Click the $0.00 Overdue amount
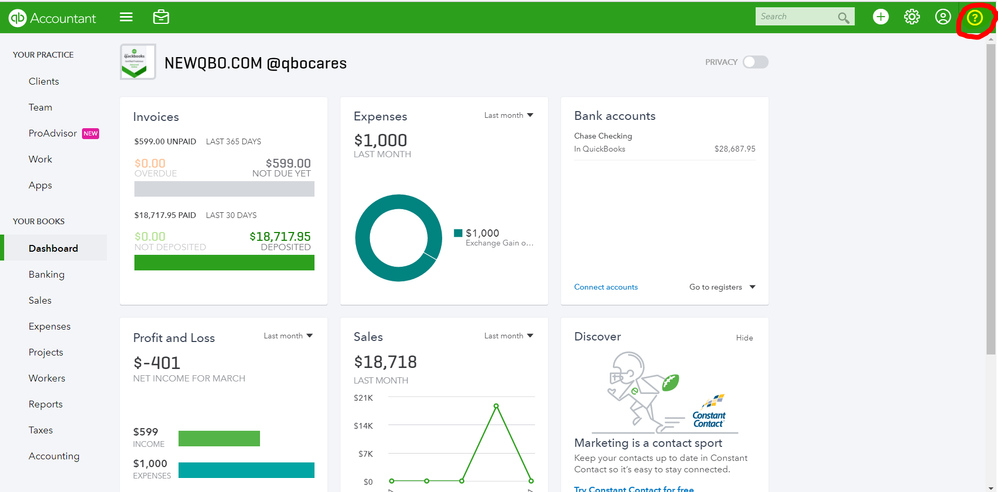The height and width of the screenshot is (492, 998). [x=150, y=164]
